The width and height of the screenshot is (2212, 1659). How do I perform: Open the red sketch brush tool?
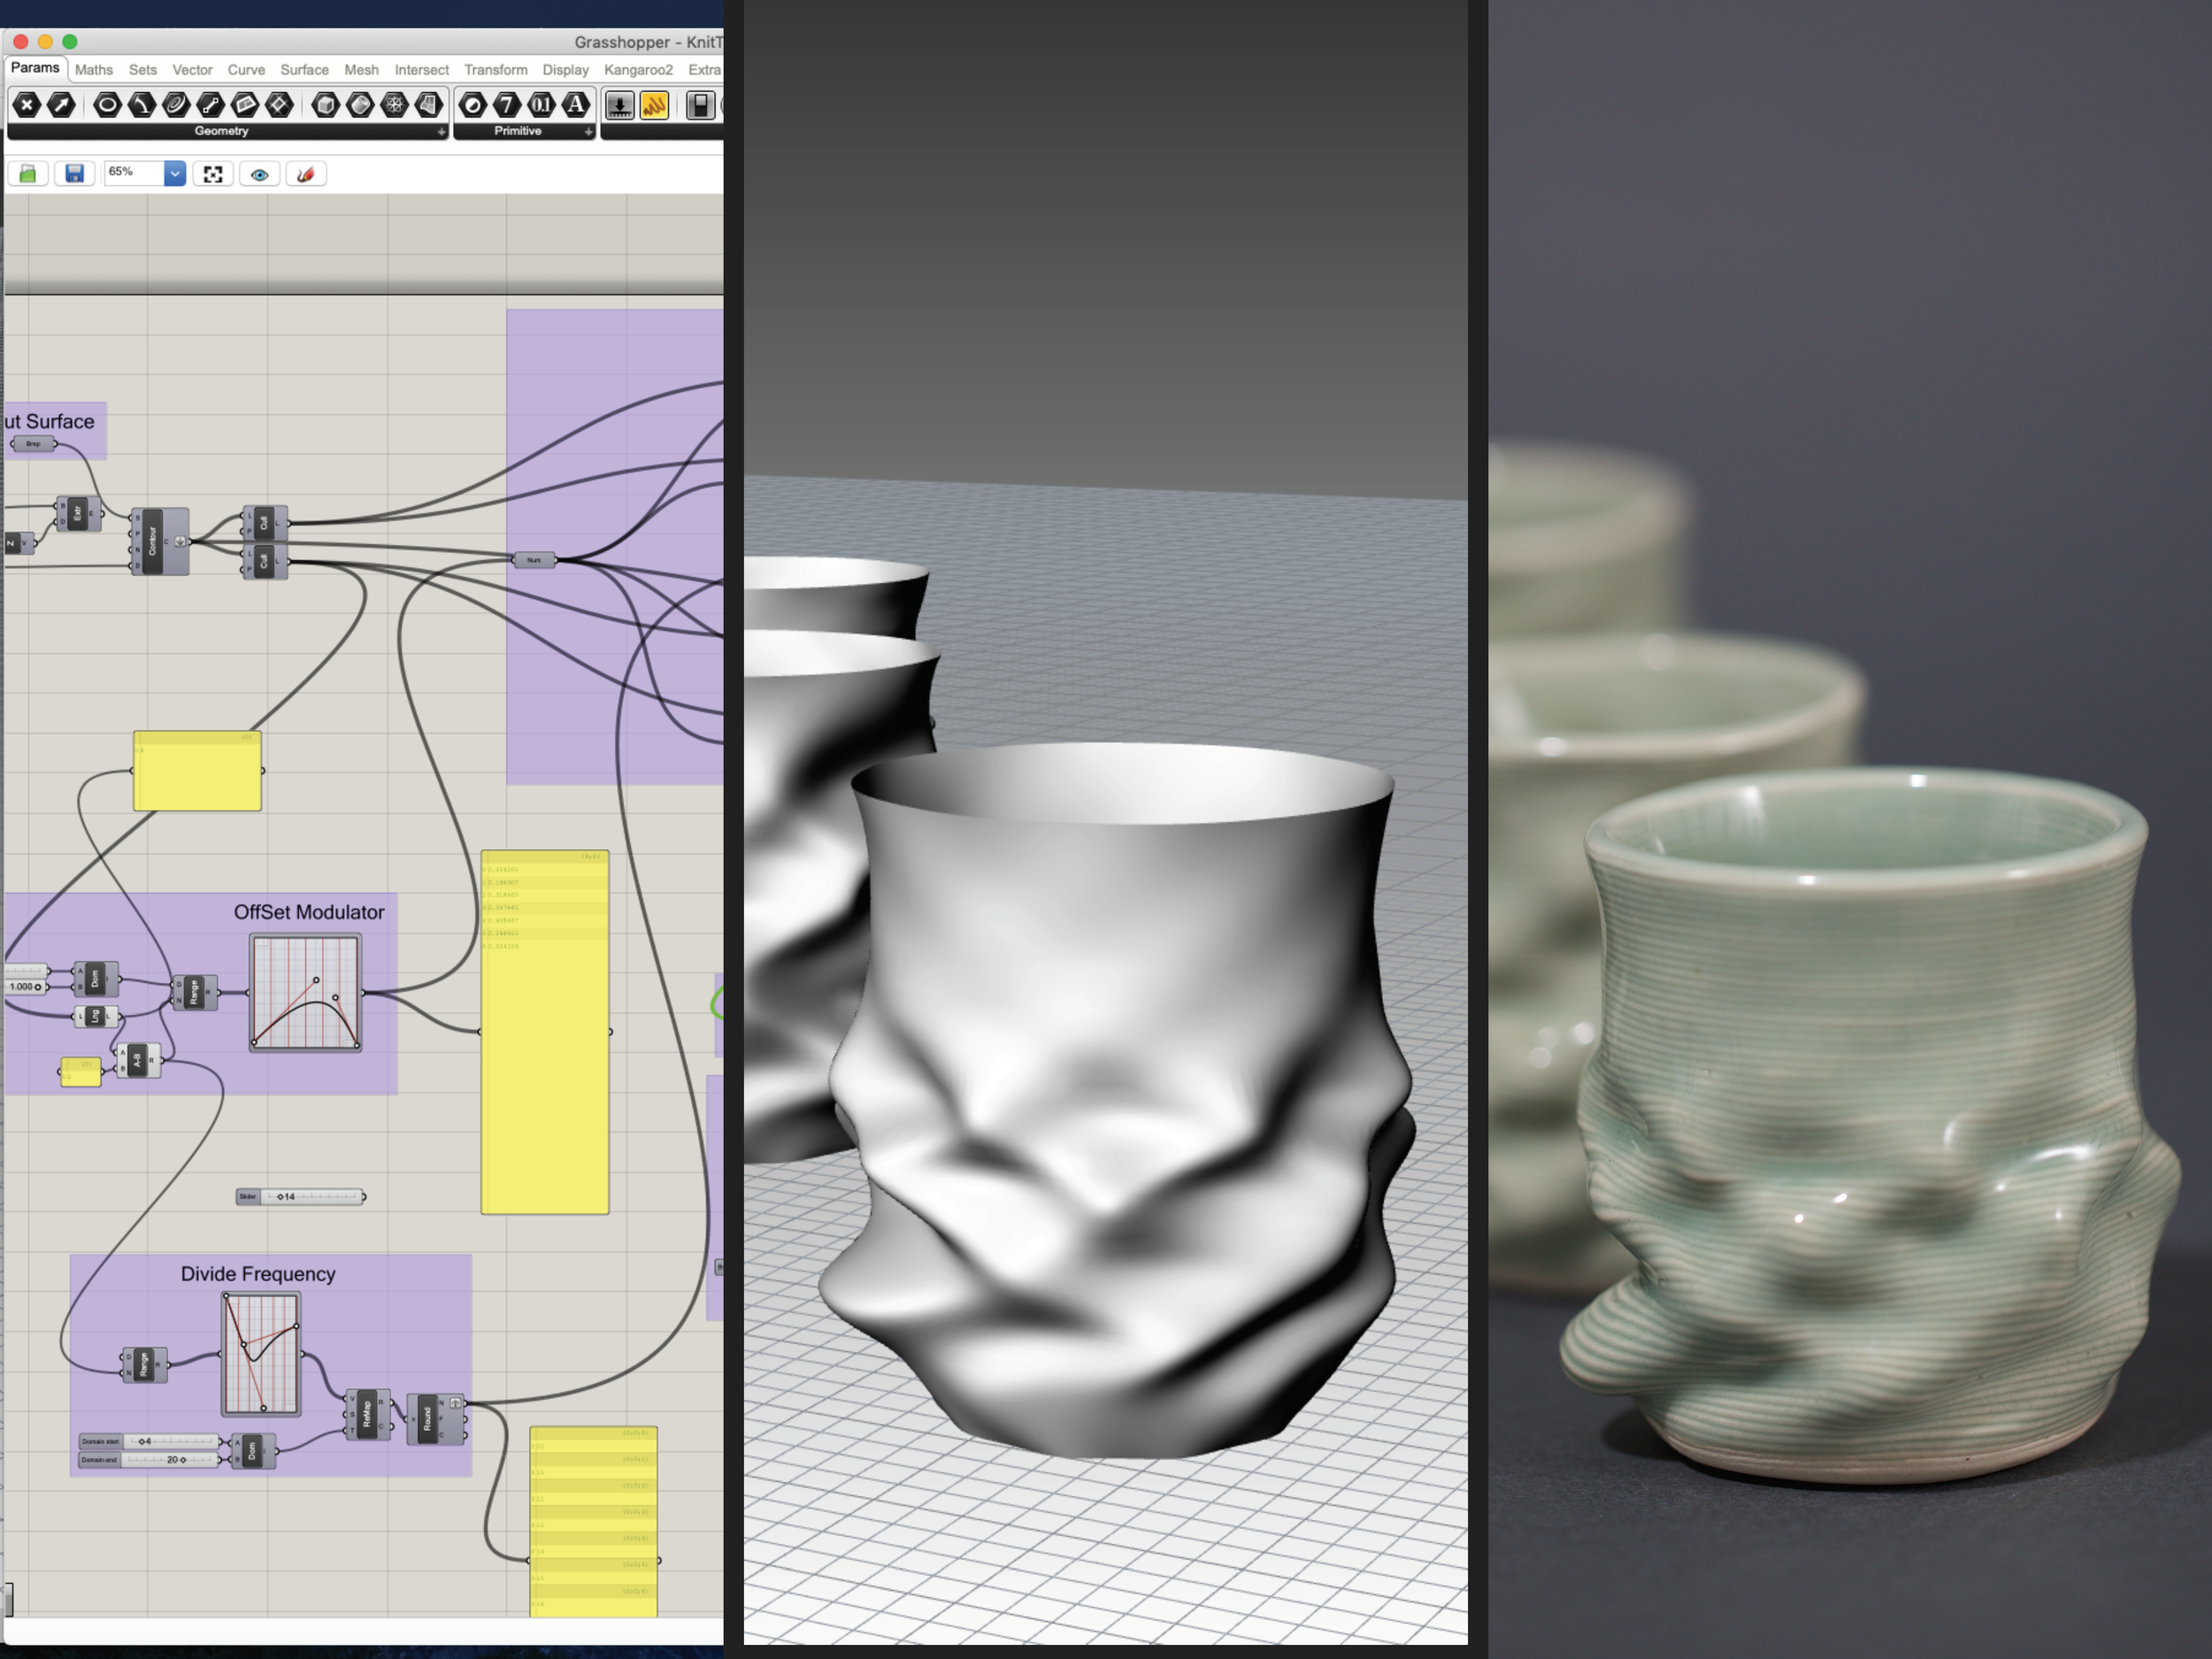click(x=306, y=174)
